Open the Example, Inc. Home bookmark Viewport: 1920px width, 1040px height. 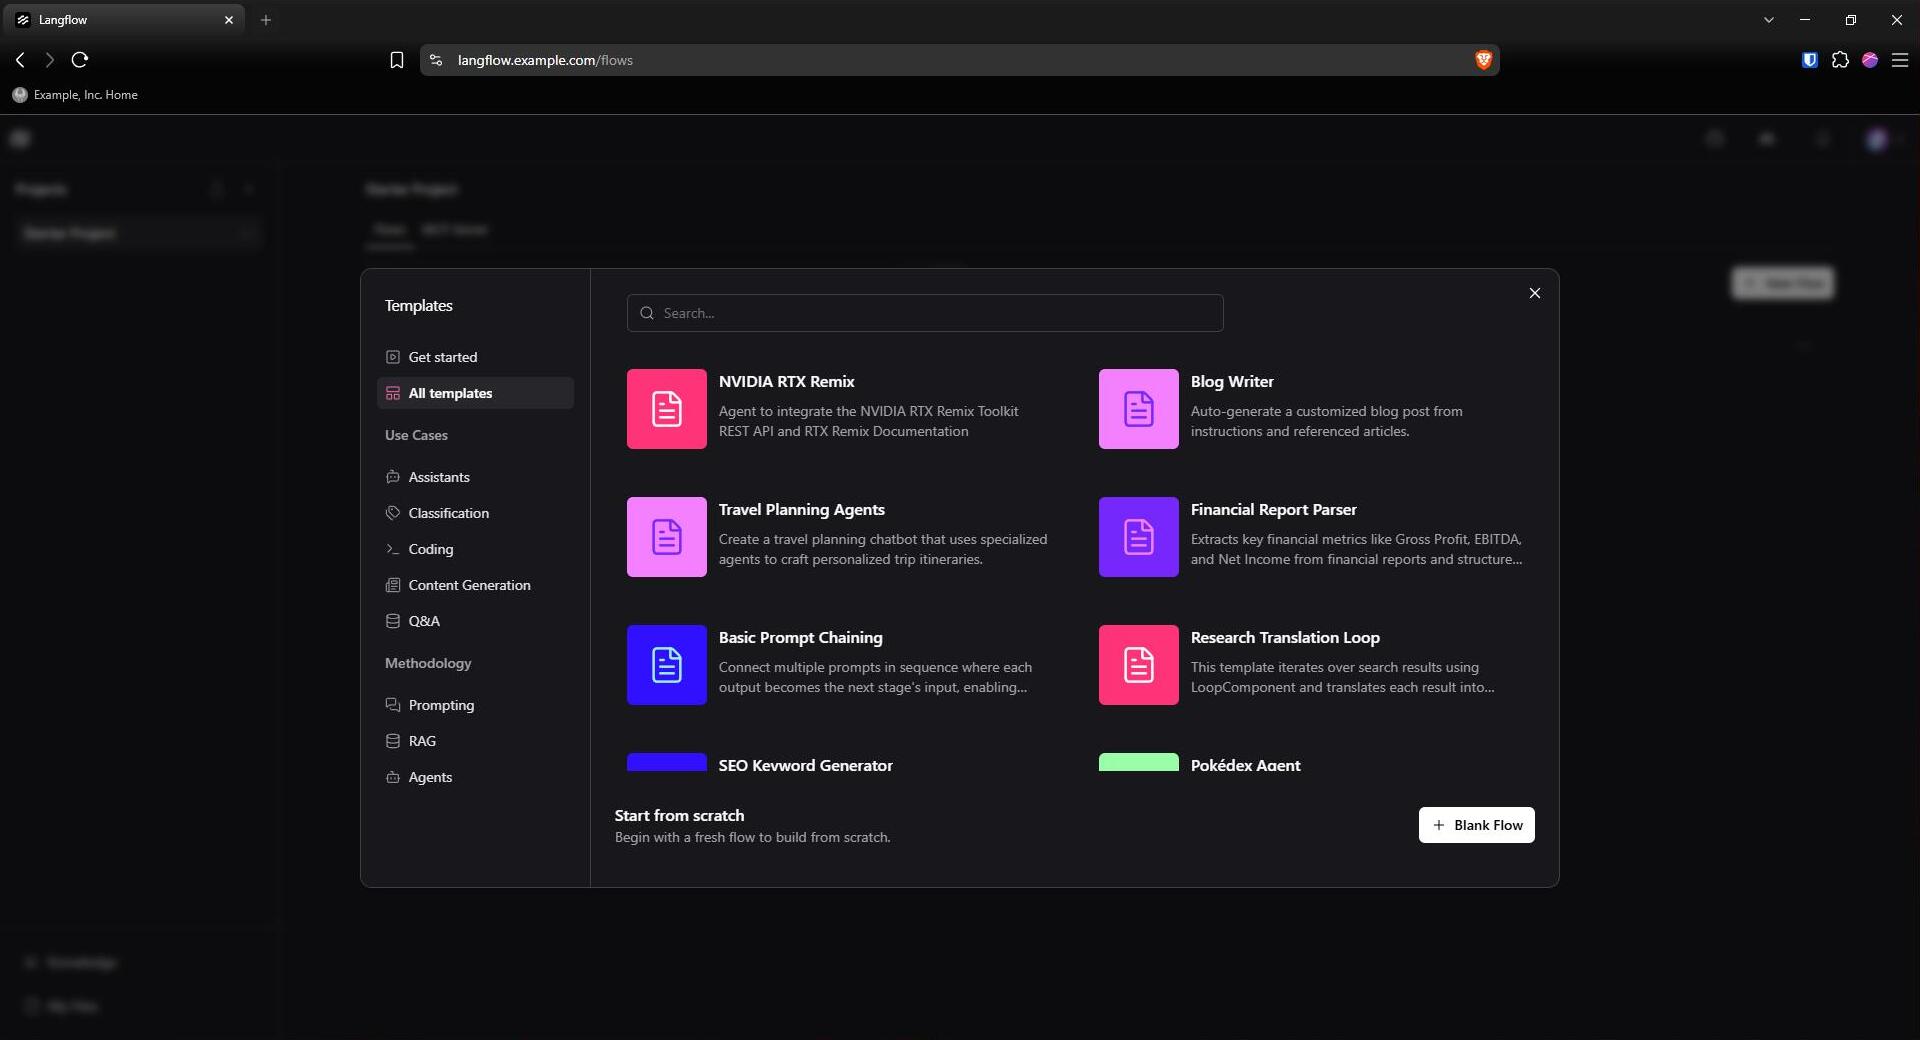(75, 95)
